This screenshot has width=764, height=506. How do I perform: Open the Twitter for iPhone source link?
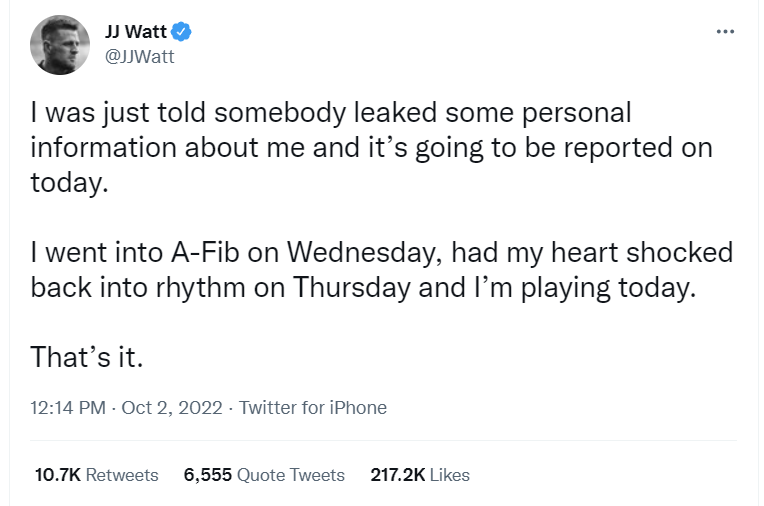coord(312,407)
